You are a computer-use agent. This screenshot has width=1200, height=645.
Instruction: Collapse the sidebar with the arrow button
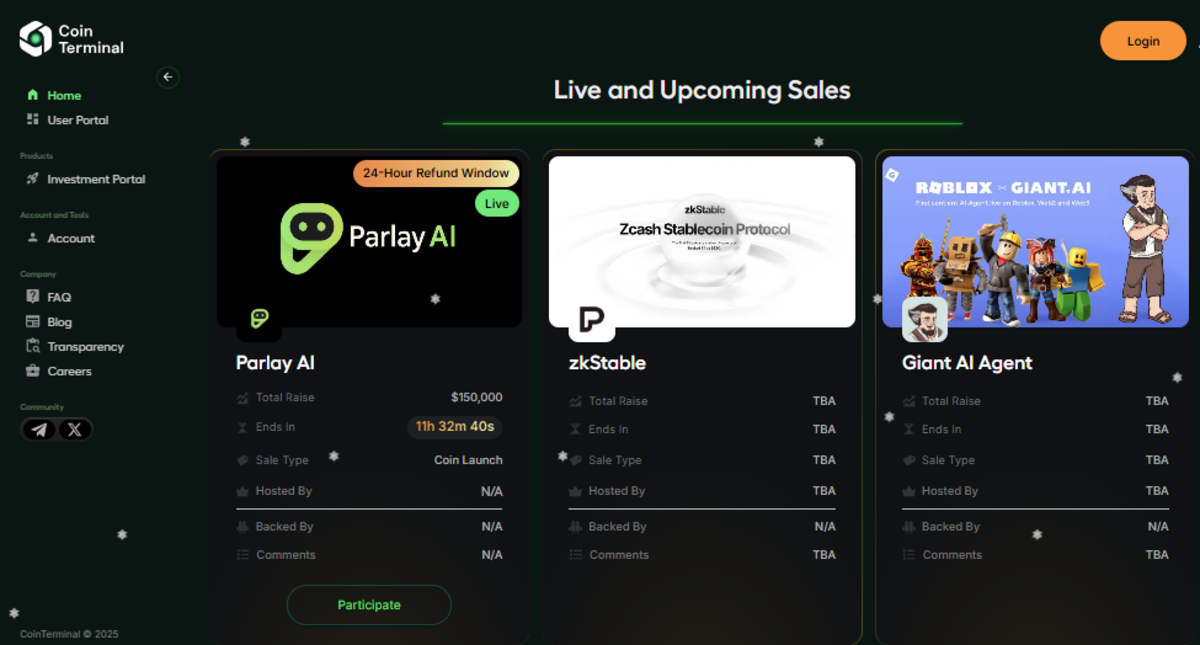[x=168, y=77]
